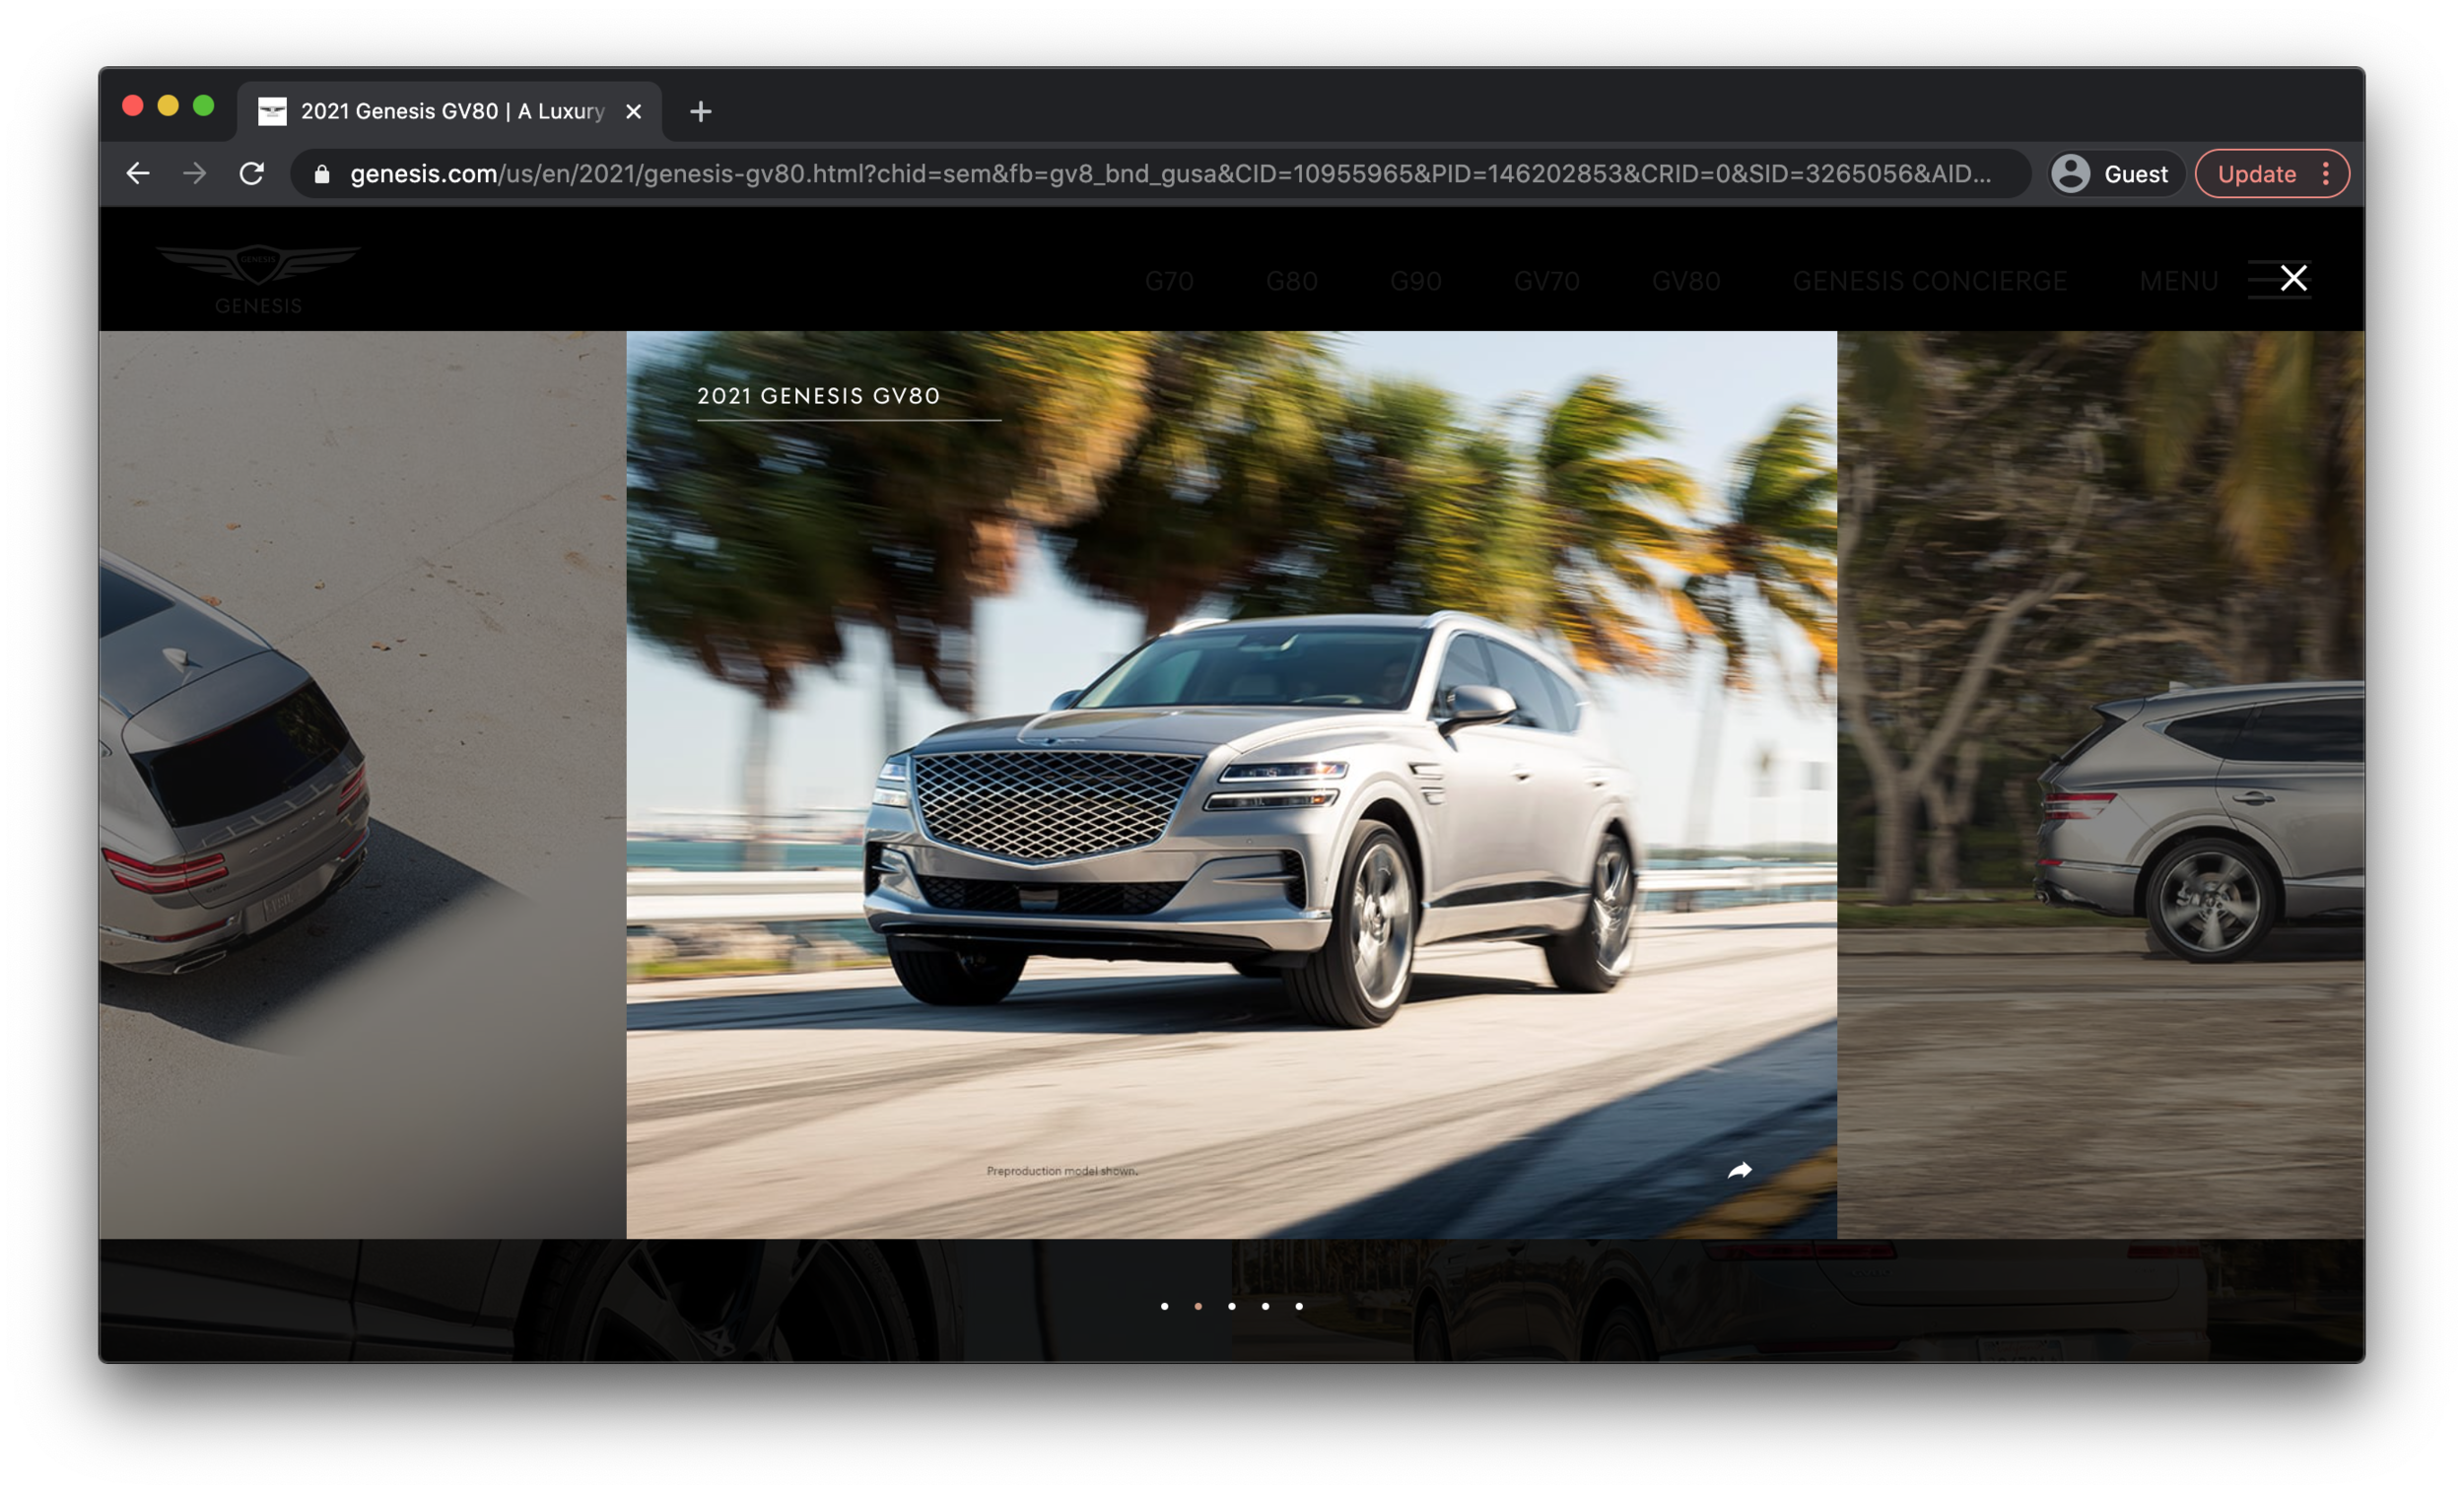This screenshot has width=2464, height=1494.
Task: Jump to fourth gallery slide dot
Action: (x=1265, y=1306)
